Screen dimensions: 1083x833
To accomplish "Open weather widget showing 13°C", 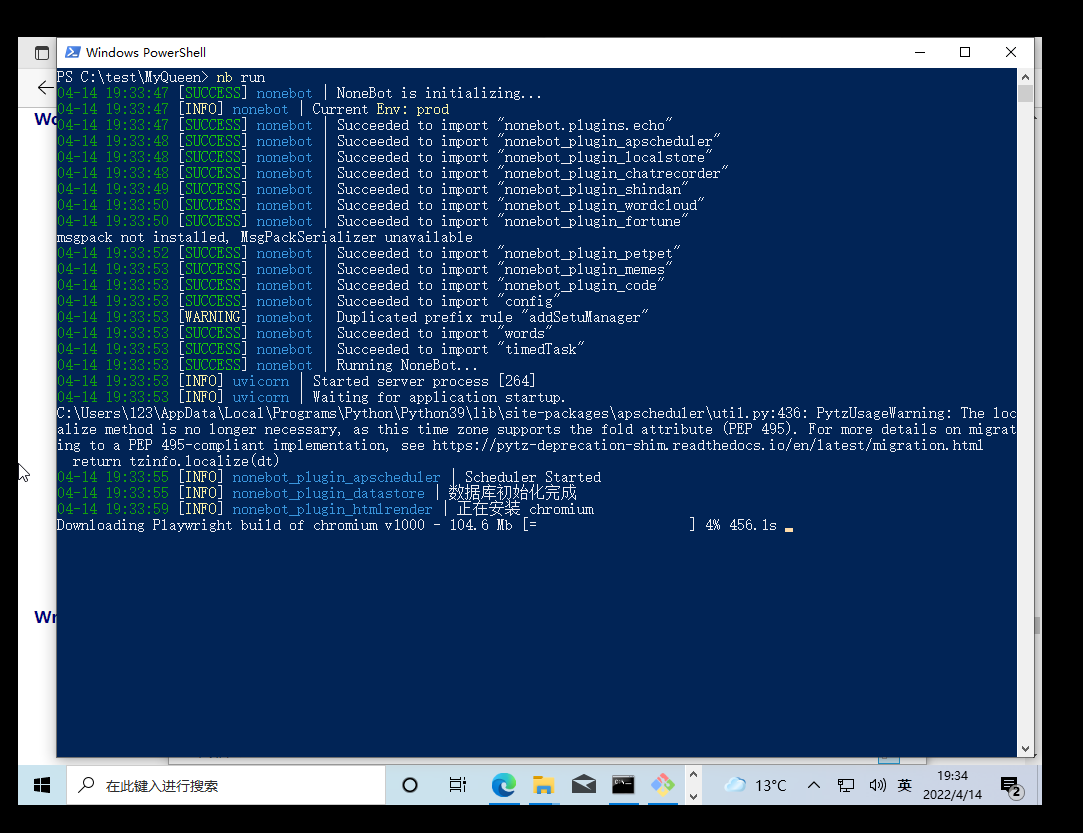I will coord(755,785).
